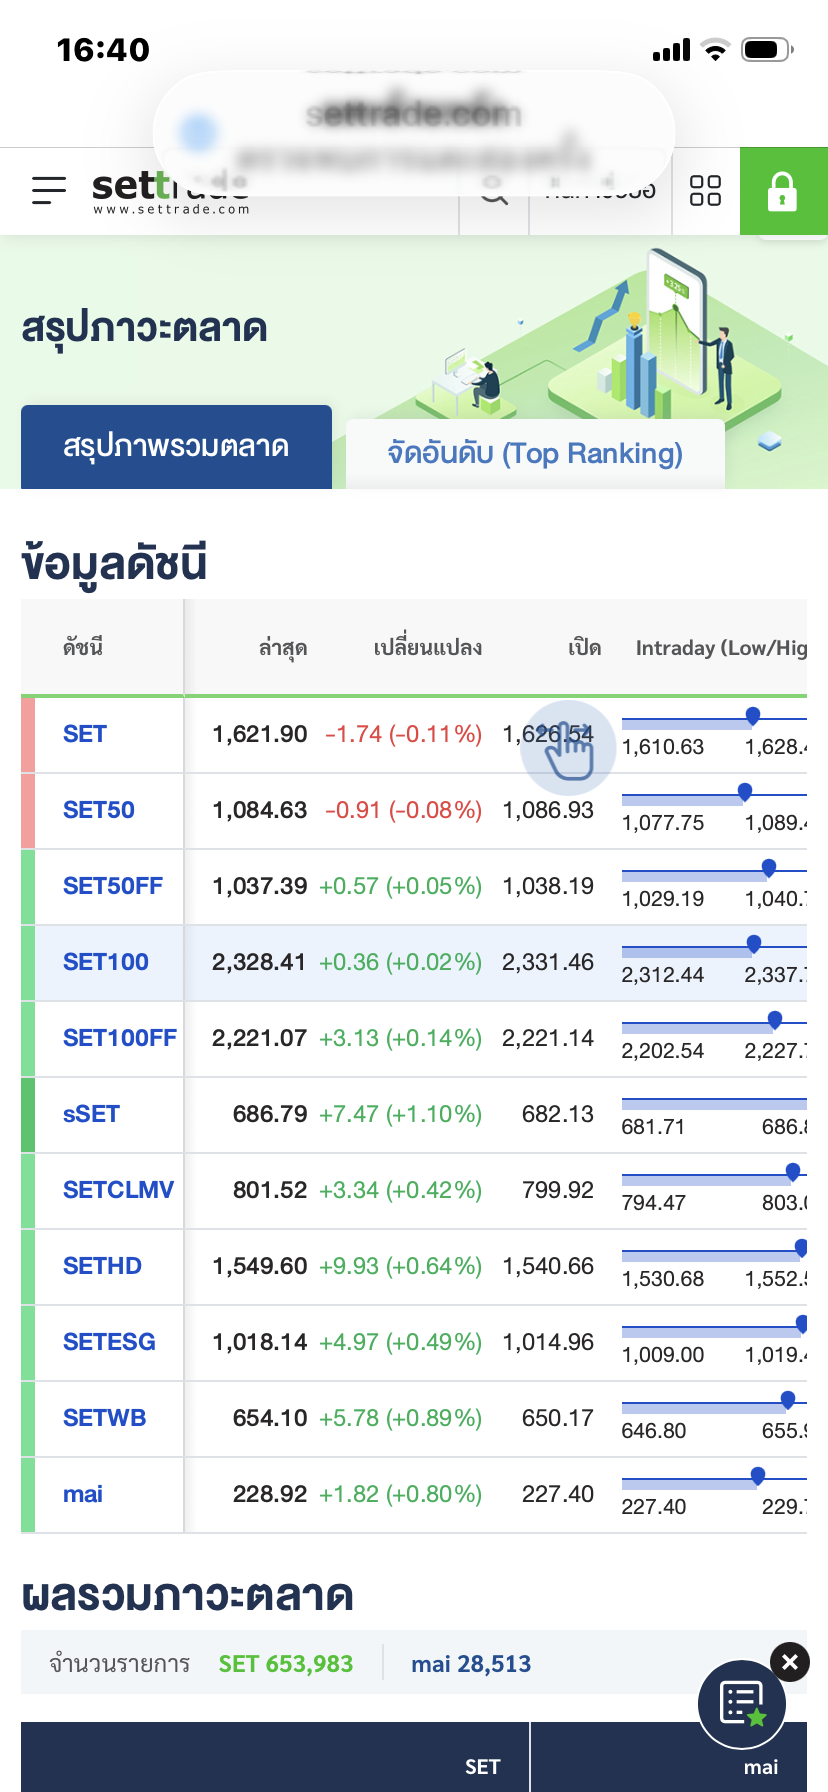Open the SET index link
828x1792 pixels.
[85, 734]
